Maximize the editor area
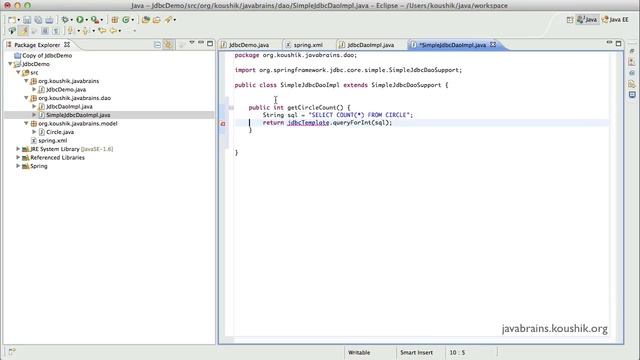Screen dimensions: 640x360 click(619, 43)
